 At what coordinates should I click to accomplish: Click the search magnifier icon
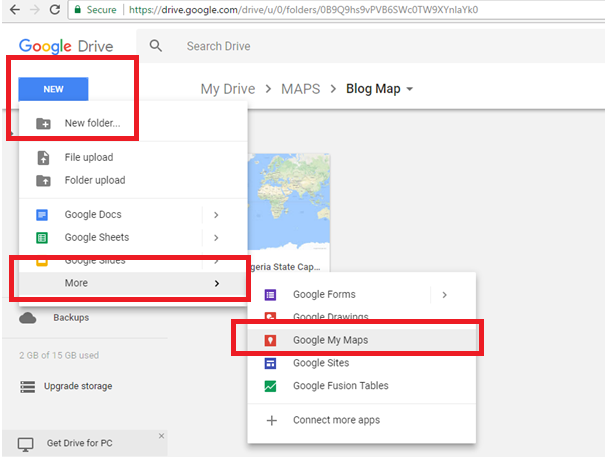tap(155, 46)
